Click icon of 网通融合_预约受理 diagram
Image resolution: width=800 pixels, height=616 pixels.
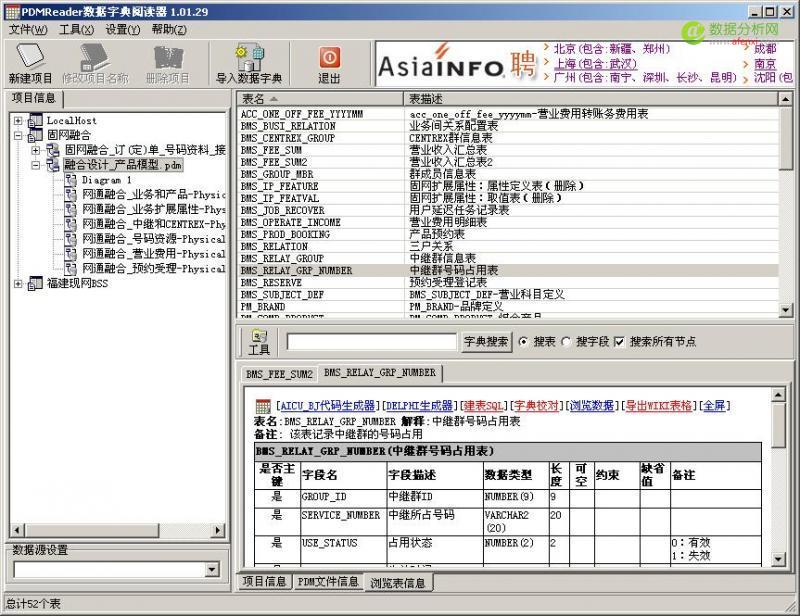71,268
